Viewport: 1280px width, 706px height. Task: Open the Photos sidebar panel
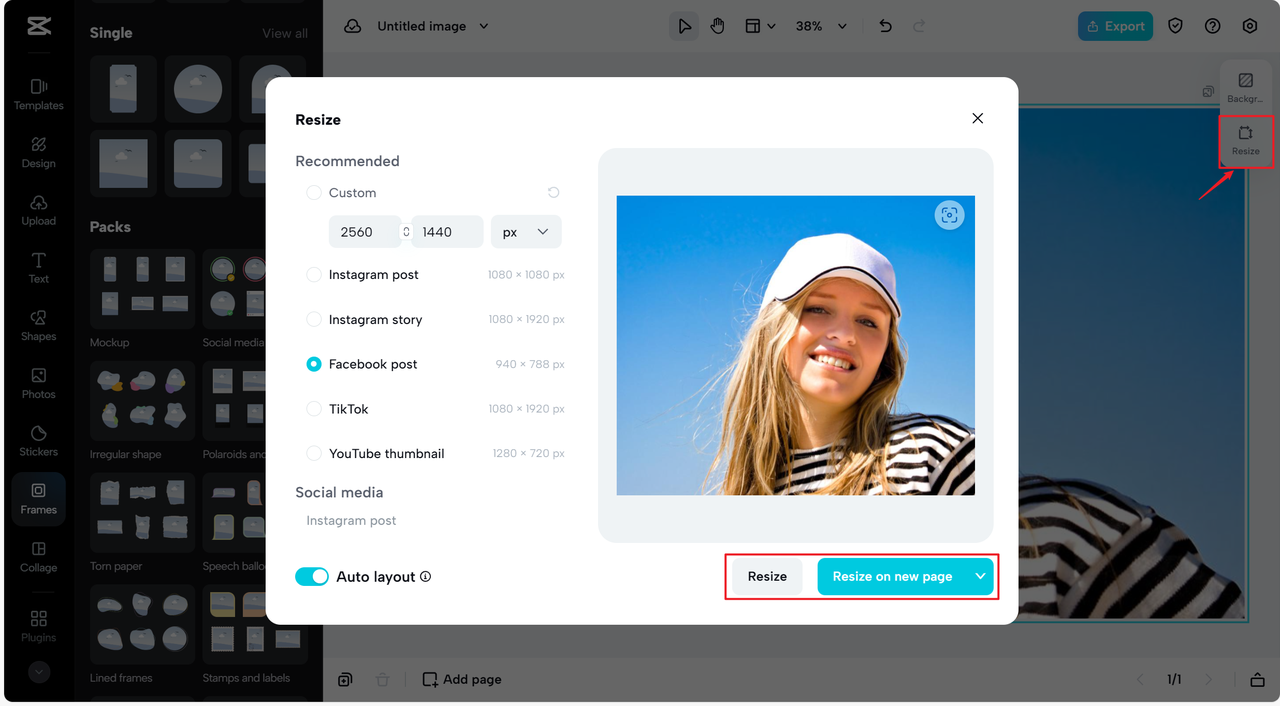coord(39,383)
